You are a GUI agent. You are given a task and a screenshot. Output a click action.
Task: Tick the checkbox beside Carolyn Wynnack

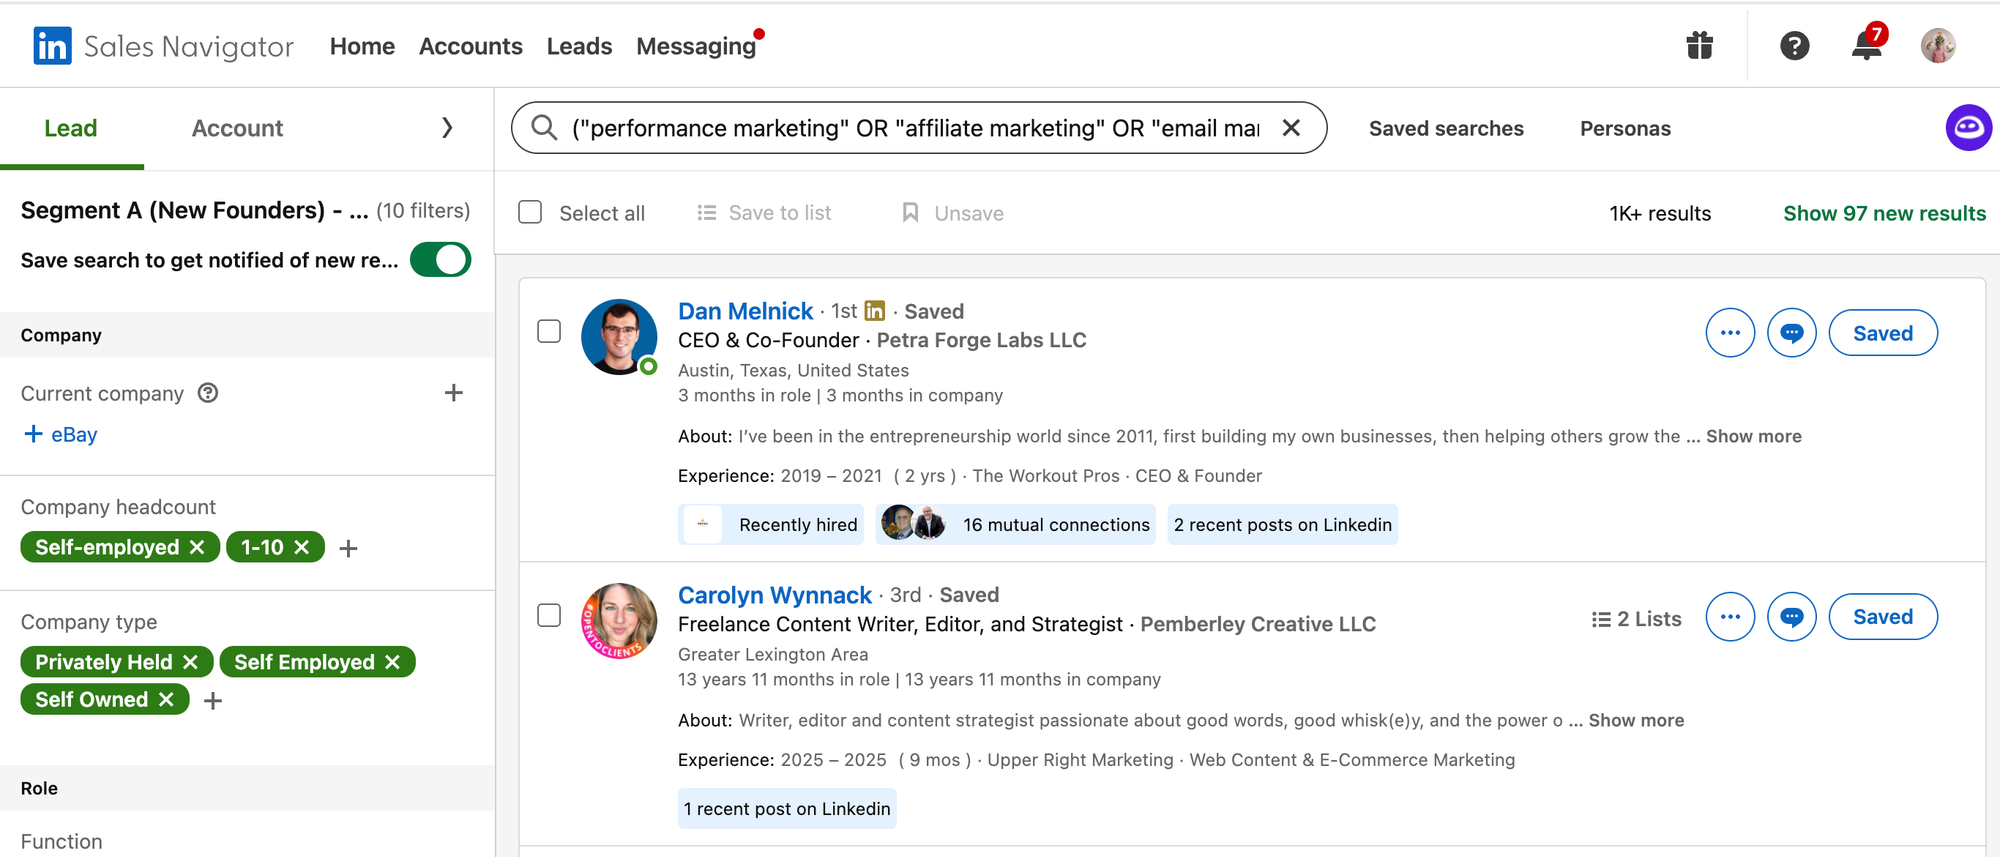tap(549, 615)
